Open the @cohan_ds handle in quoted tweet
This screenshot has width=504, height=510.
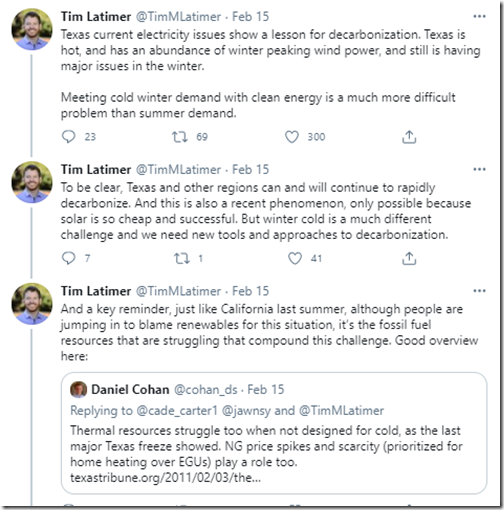point(206,389)
